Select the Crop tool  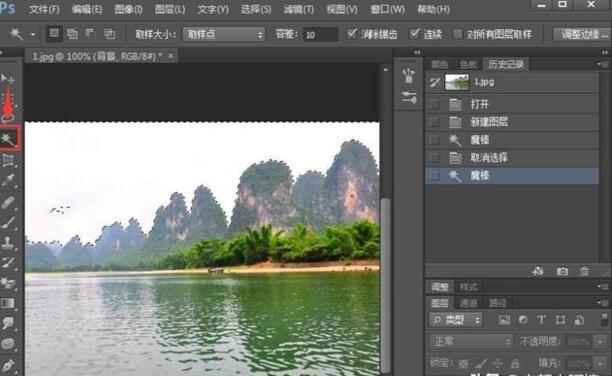(8, 160)
